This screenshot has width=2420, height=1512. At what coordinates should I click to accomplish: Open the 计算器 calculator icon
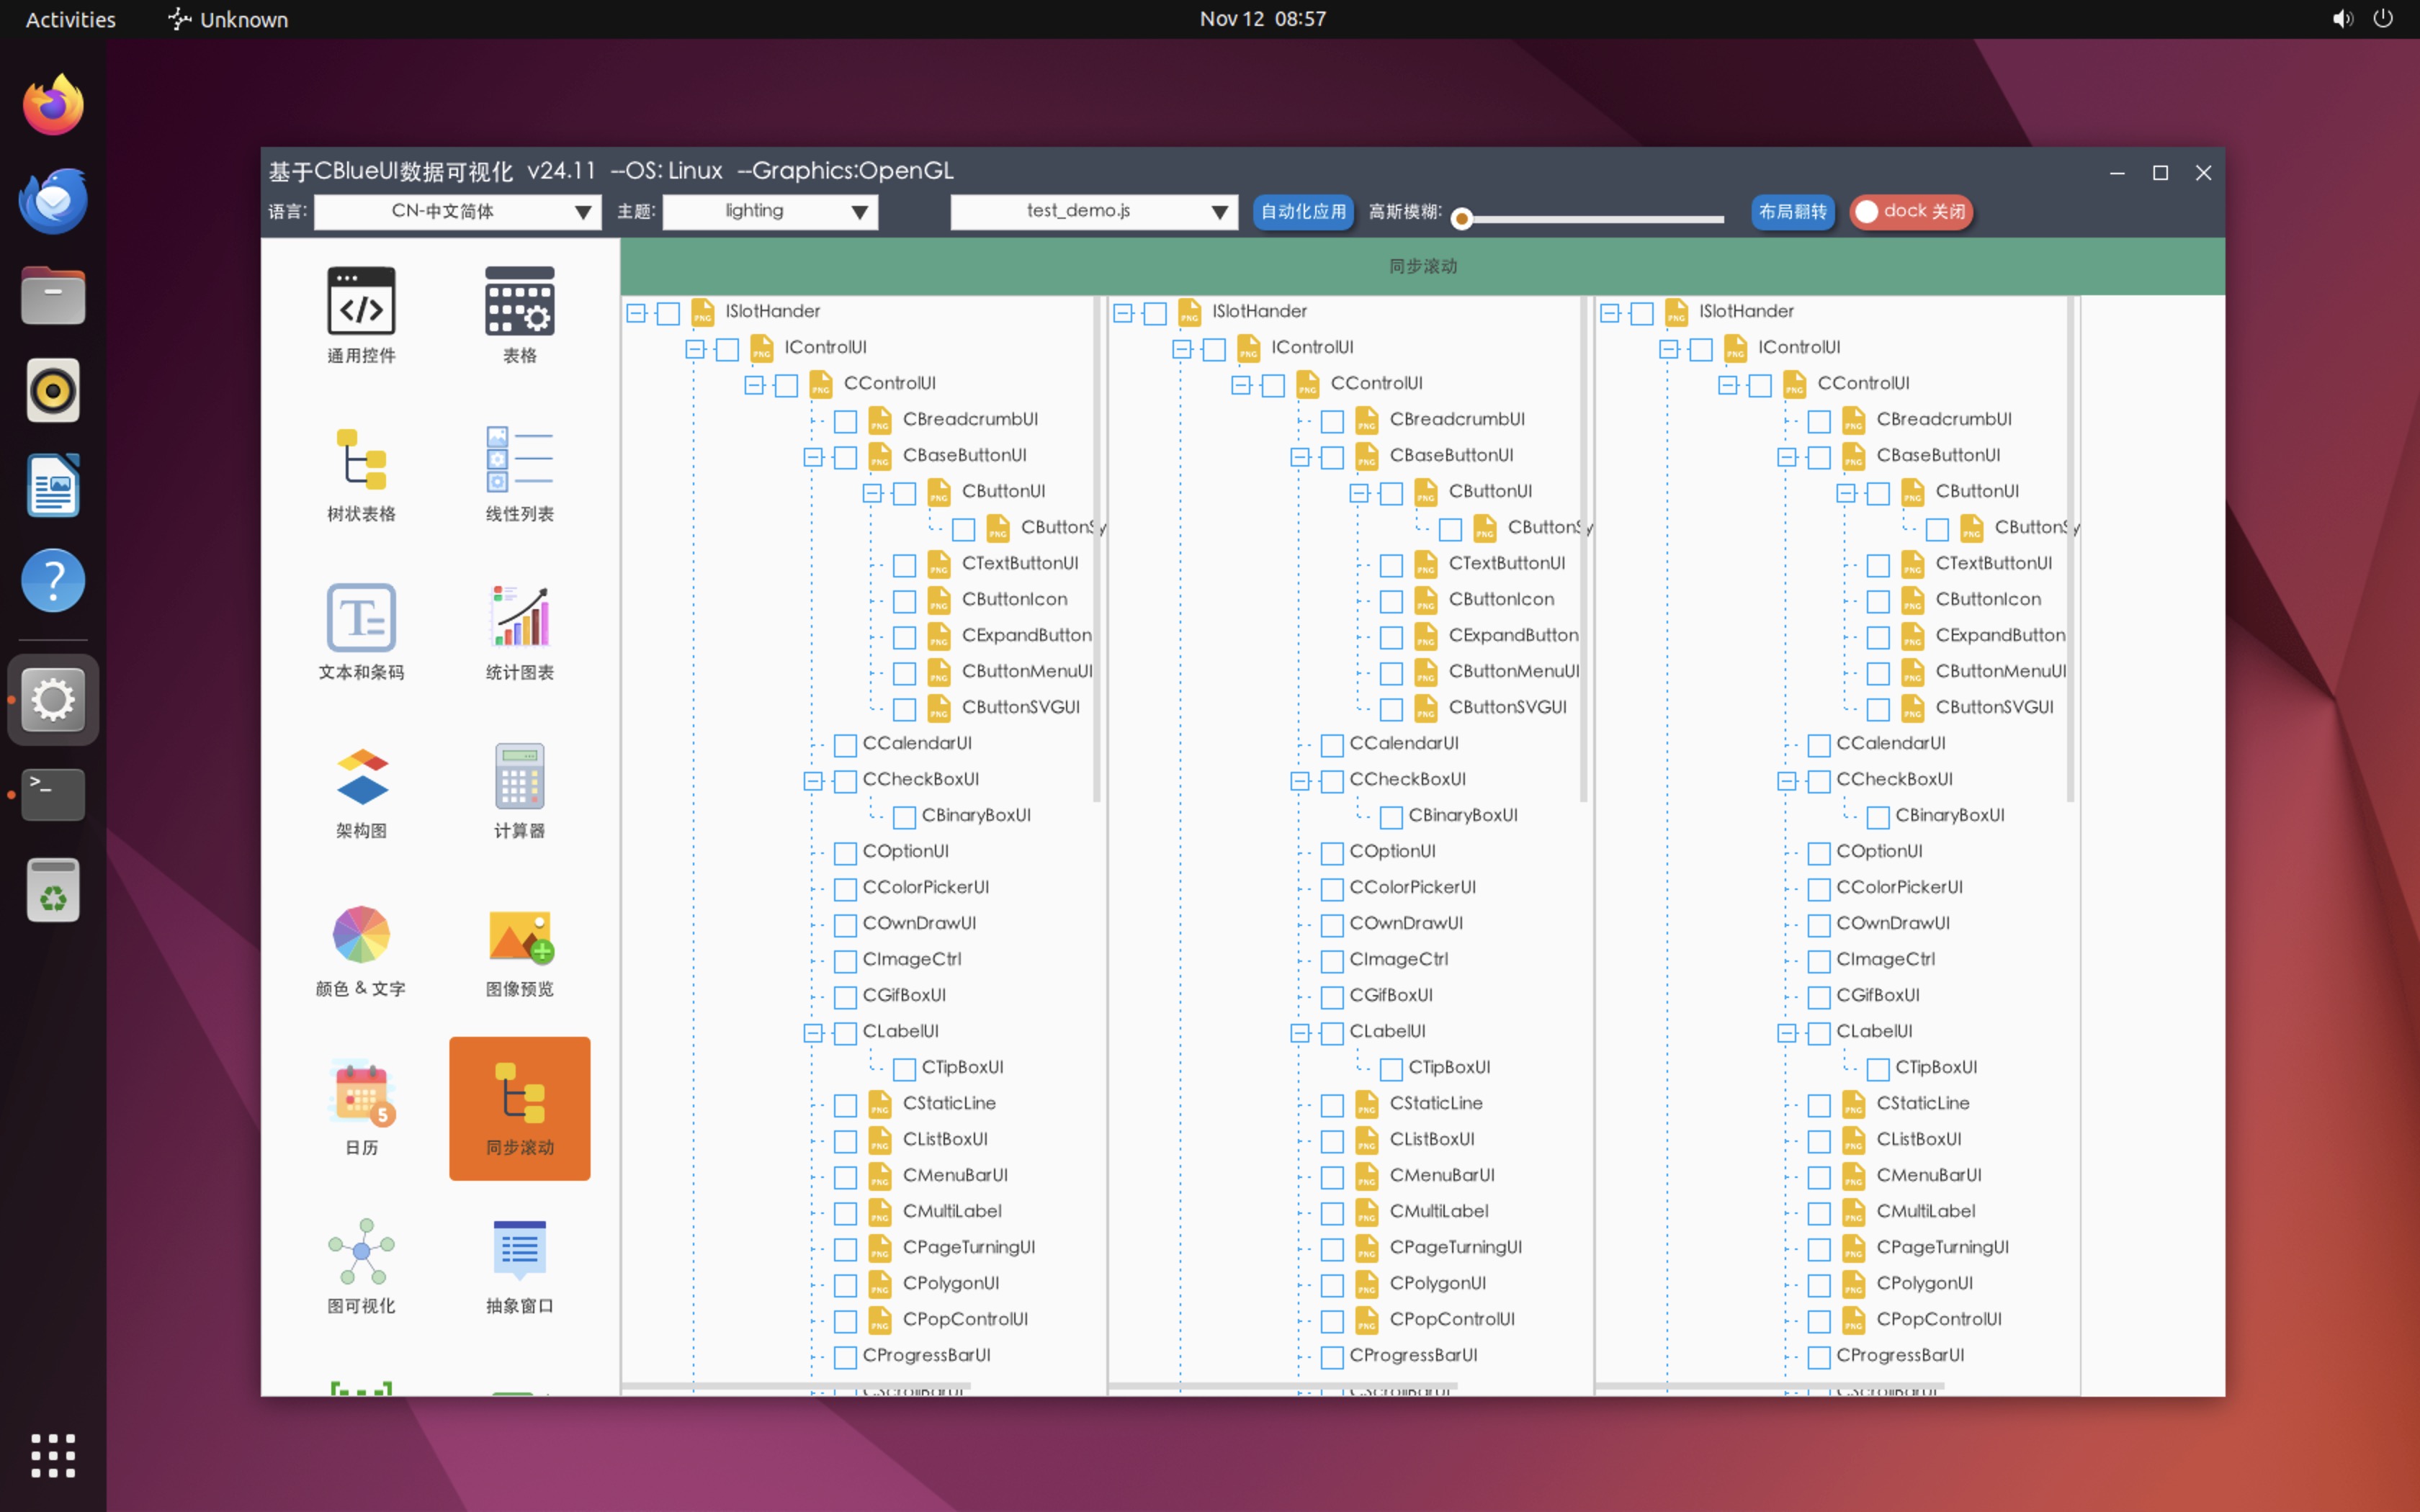coord(519,777)
